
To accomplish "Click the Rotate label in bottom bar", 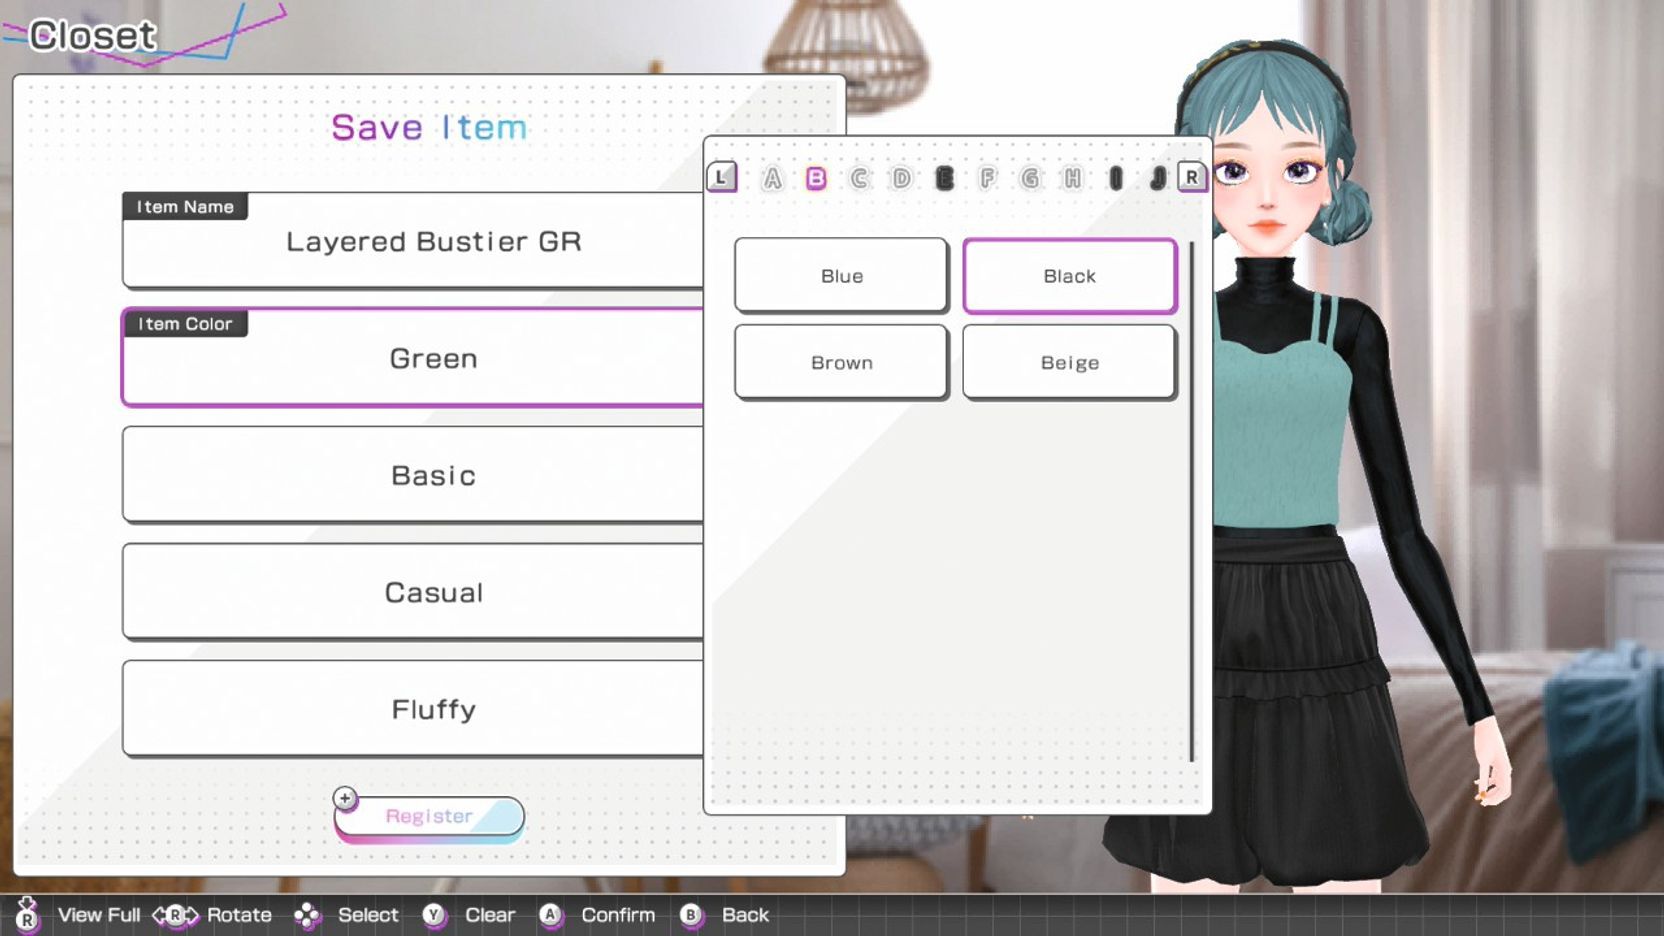I will tap(239, 915).
